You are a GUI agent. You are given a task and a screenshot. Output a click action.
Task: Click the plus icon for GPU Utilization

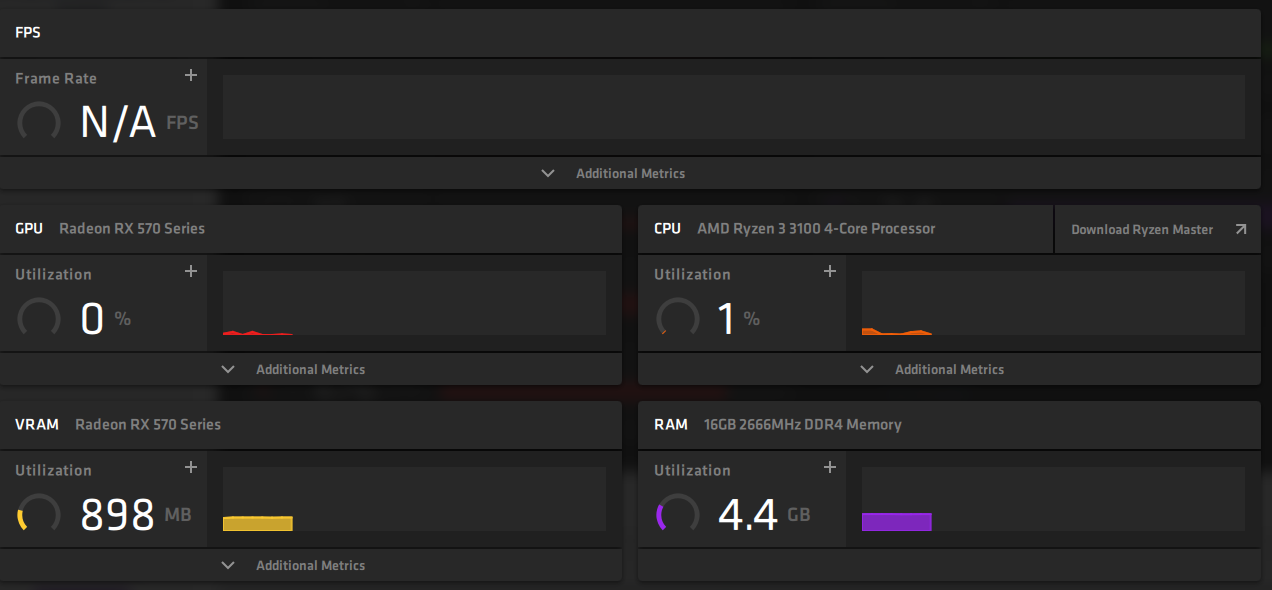pos(191,272)
